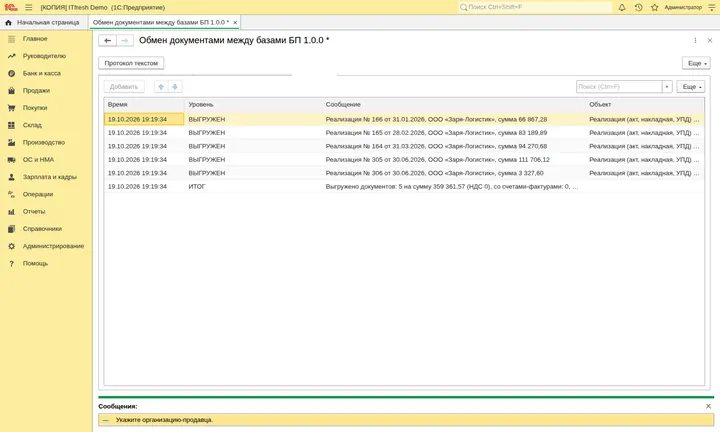The height and width of the screenshot is (432, 720).
Task: Click time cell of the ИТОГ row
Action: [x=144, y=187]
